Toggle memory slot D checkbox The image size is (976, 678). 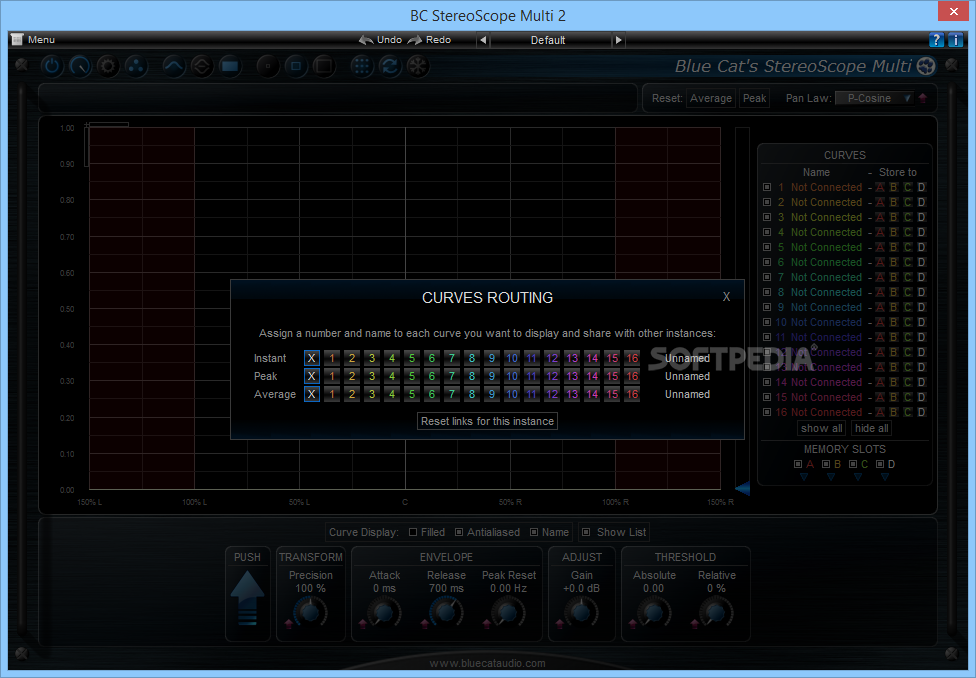pos(880,464)
